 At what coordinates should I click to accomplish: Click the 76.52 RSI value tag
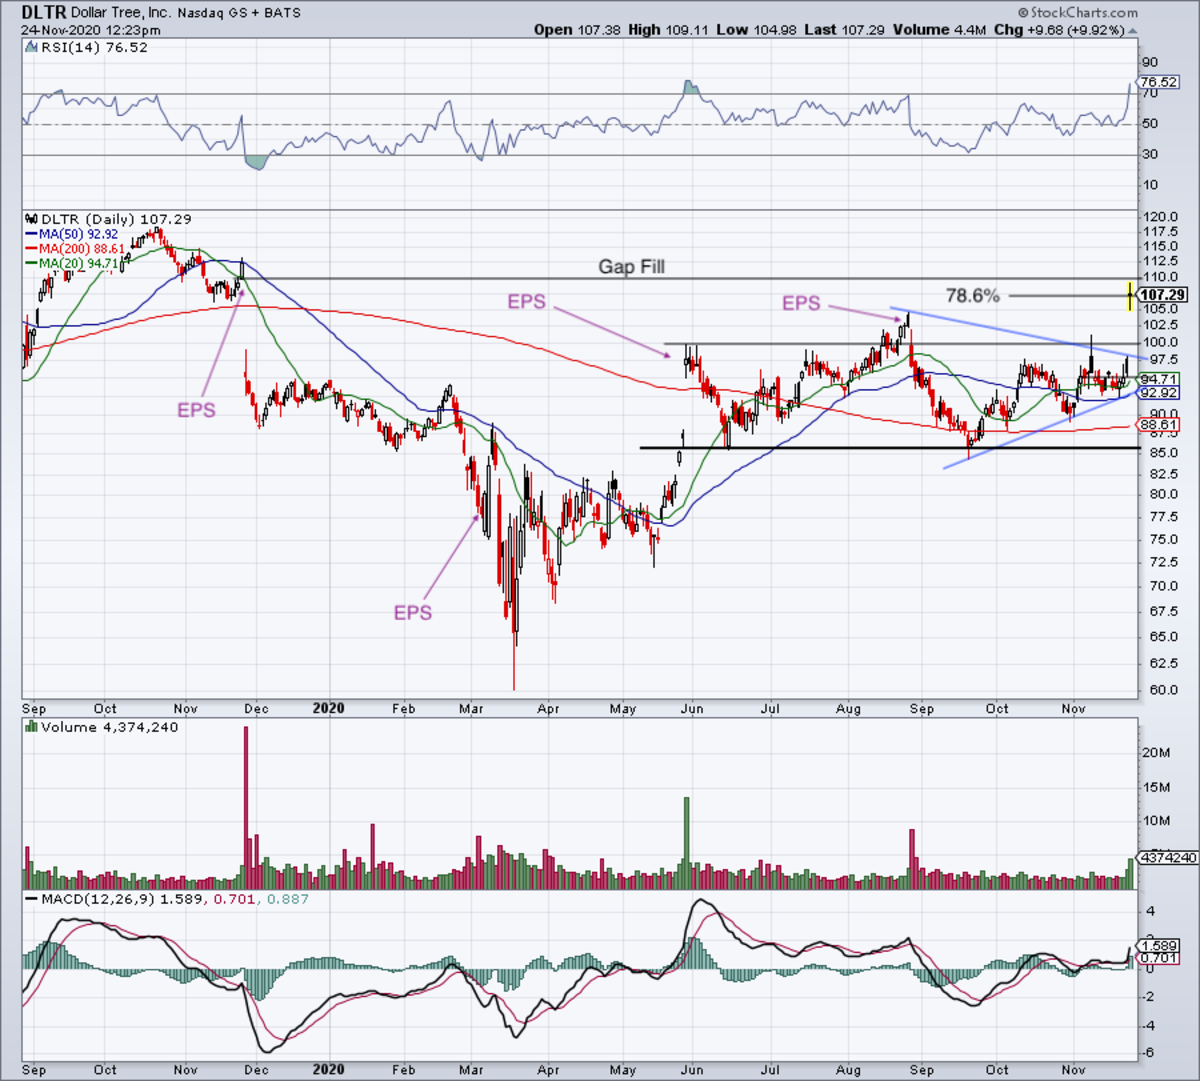coord(1159,82)
